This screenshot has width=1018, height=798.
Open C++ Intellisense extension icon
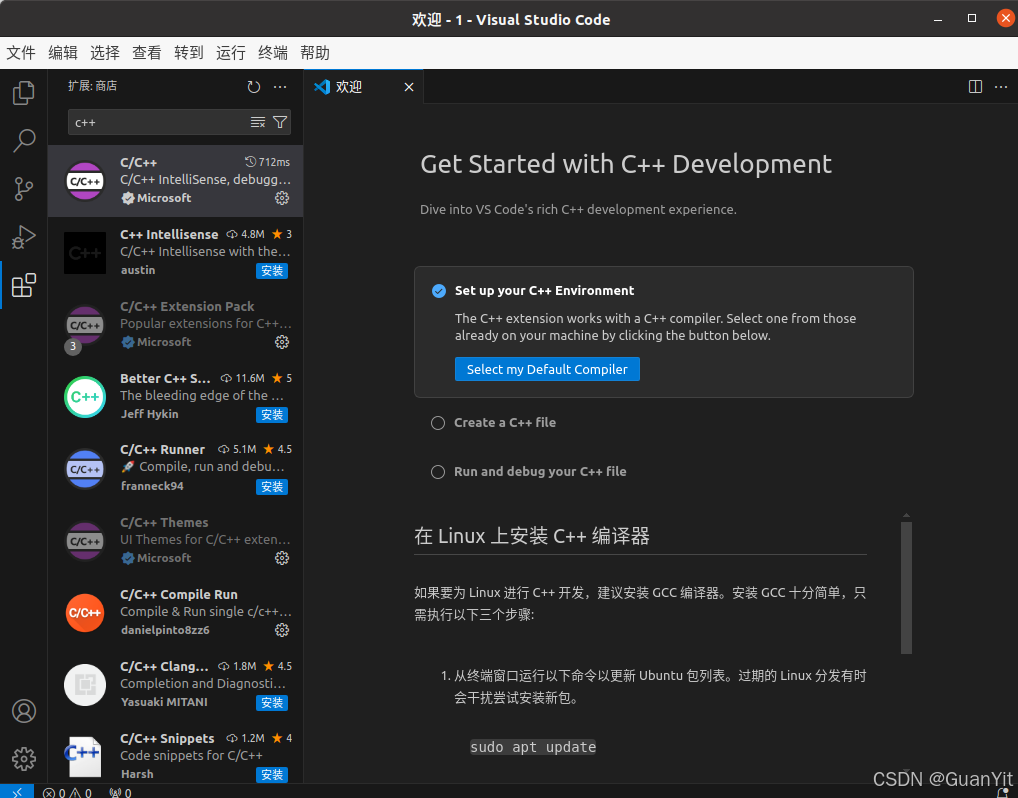[x=85, y=253]
